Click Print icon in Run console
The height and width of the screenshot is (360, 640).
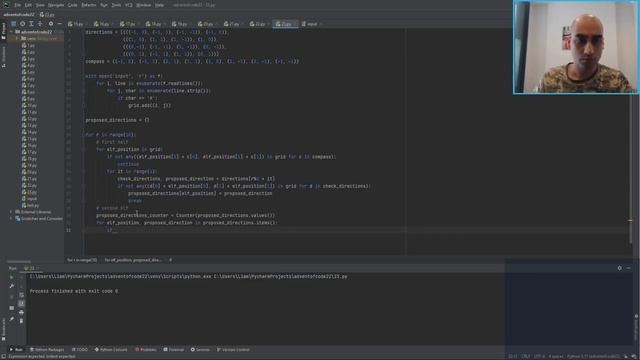(21, 313)
